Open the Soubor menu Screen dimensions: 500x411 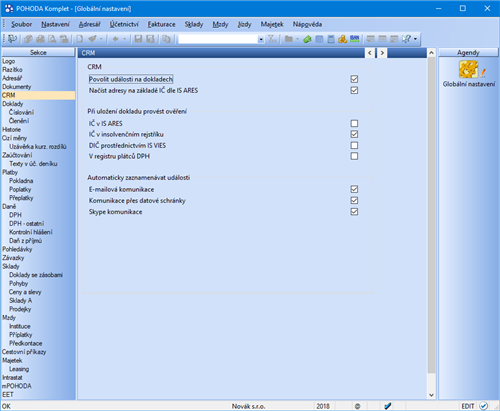pyautogui.click(x=21, y=24)
